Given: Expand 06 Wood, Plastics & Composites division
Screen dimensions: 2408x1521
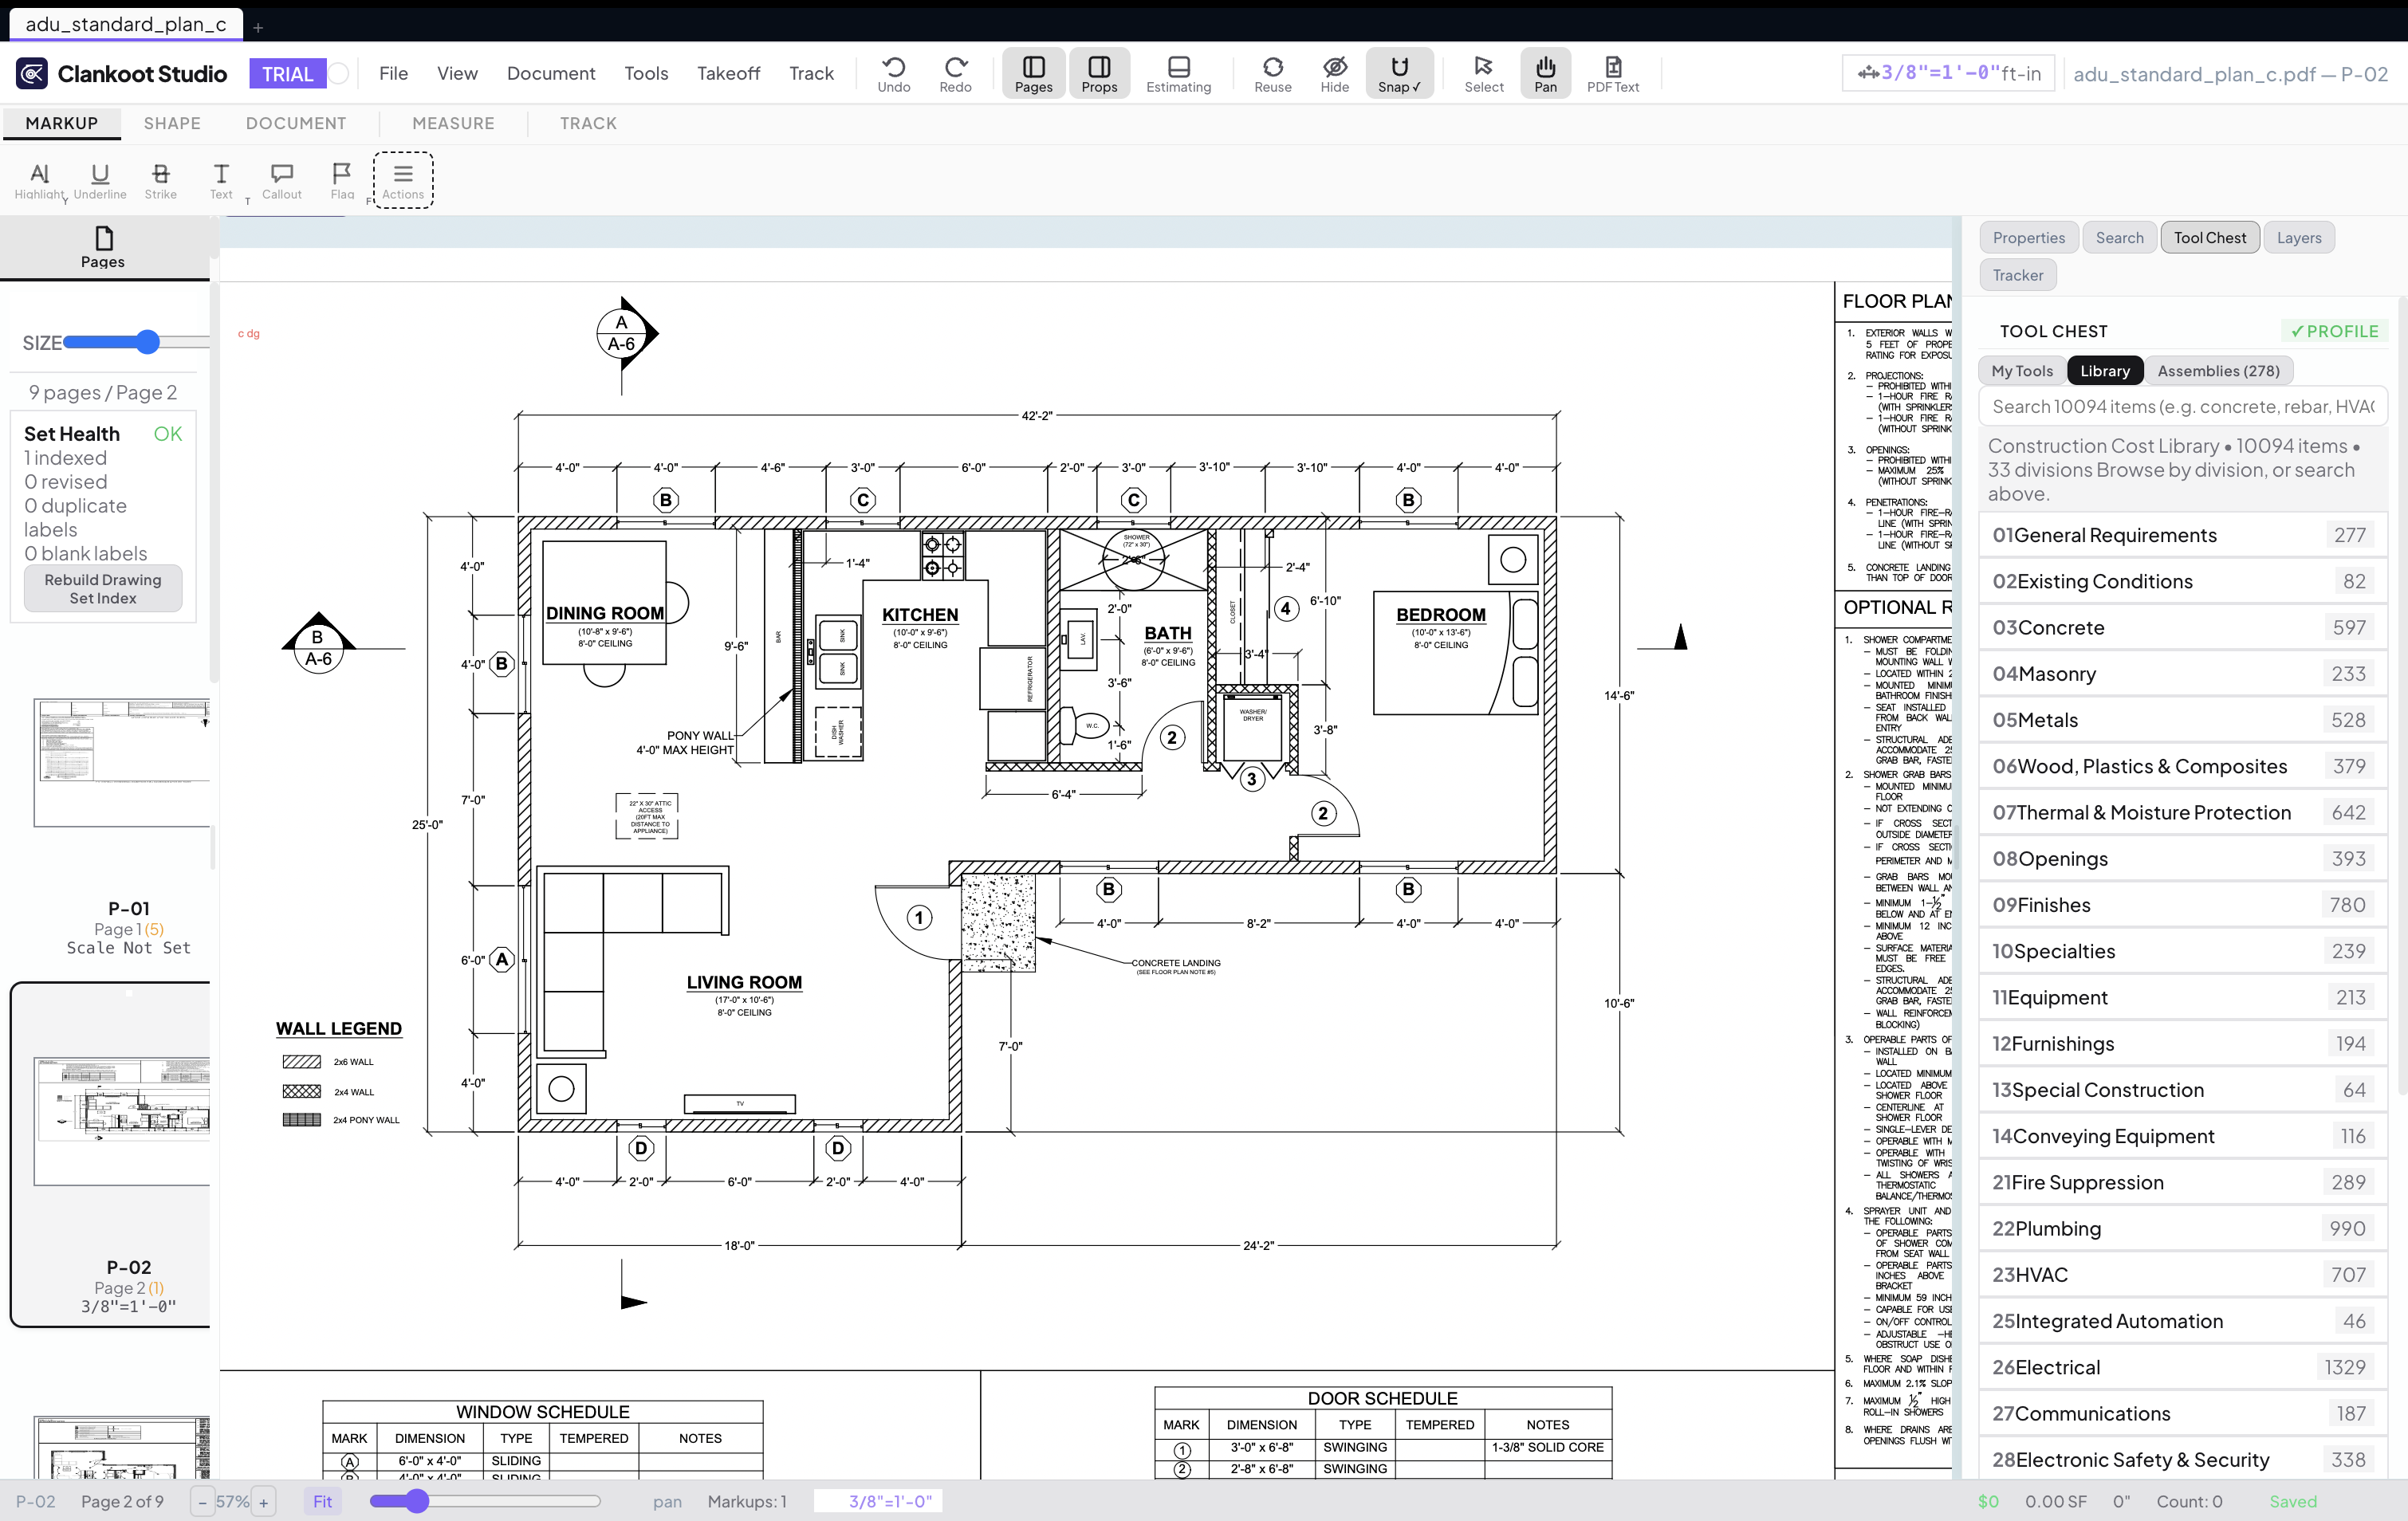Looking at the screenshot, I should click(x=2182, y=766).
